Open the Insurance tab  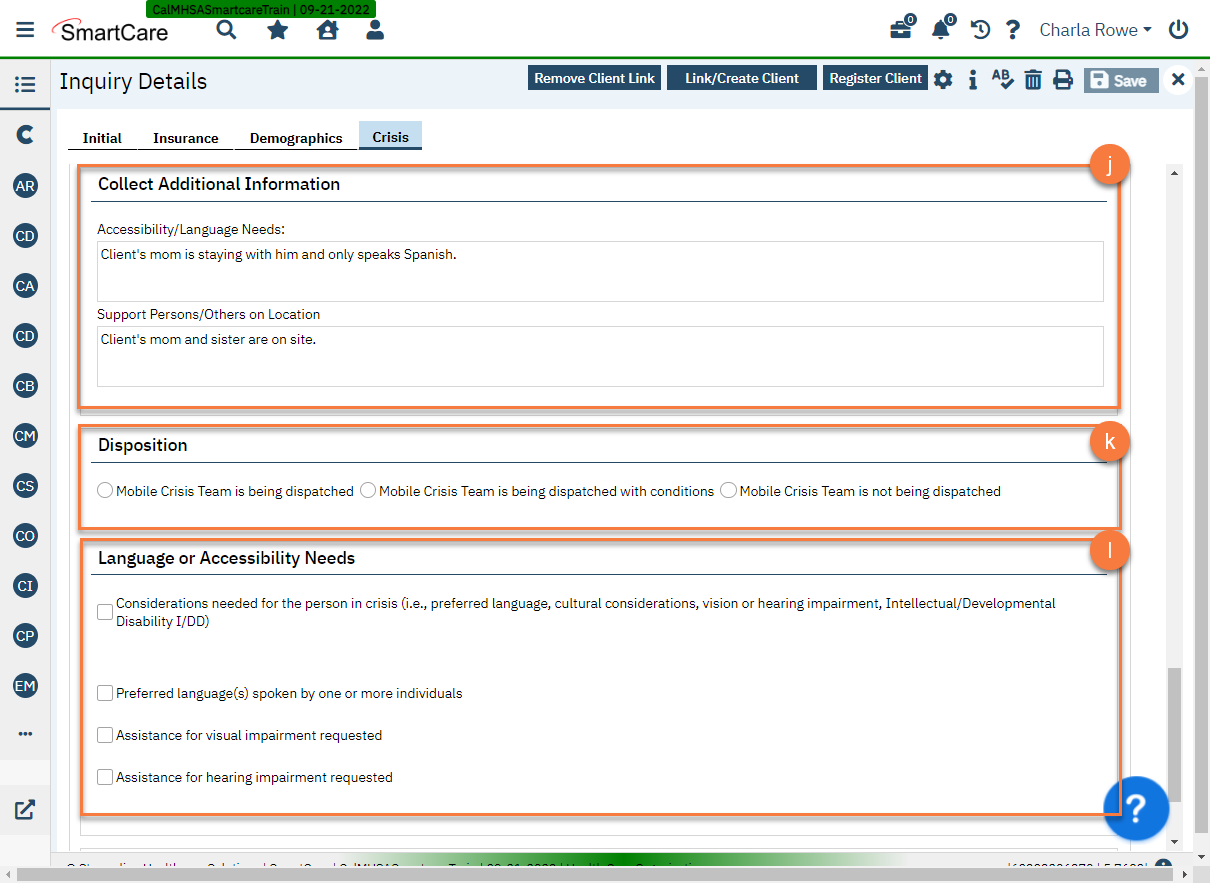(x=185, y=138)
